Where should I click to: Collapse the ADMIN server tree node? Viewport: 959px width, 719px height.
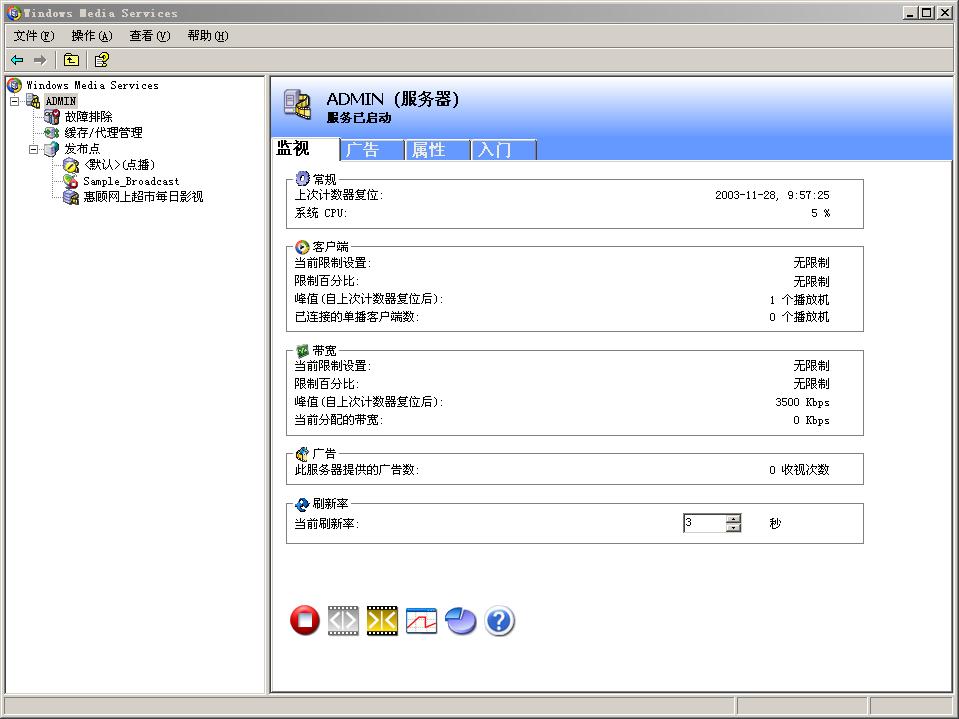click(x=15, y=101)
